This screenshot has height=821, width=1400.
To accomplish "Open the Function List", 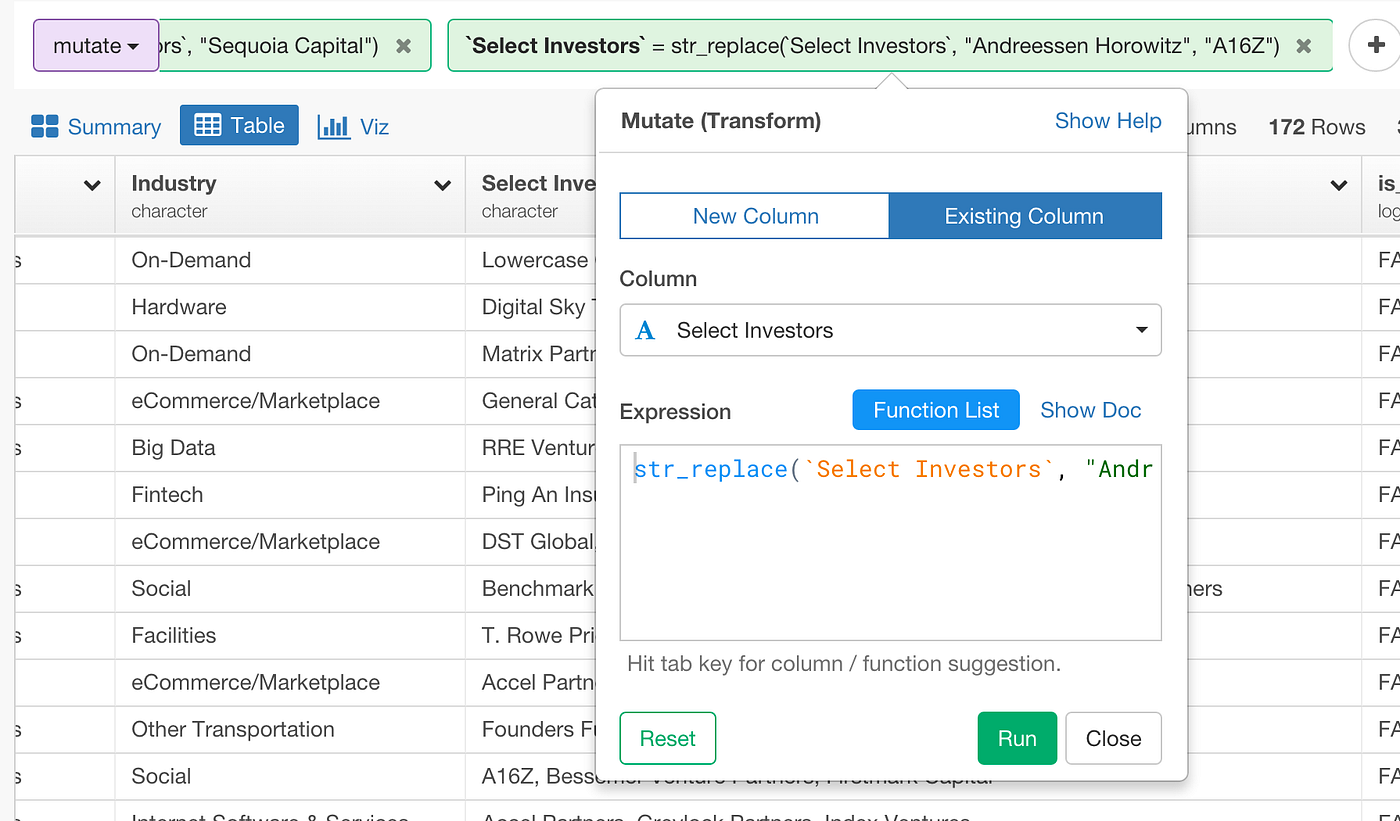I will (935, 410).
